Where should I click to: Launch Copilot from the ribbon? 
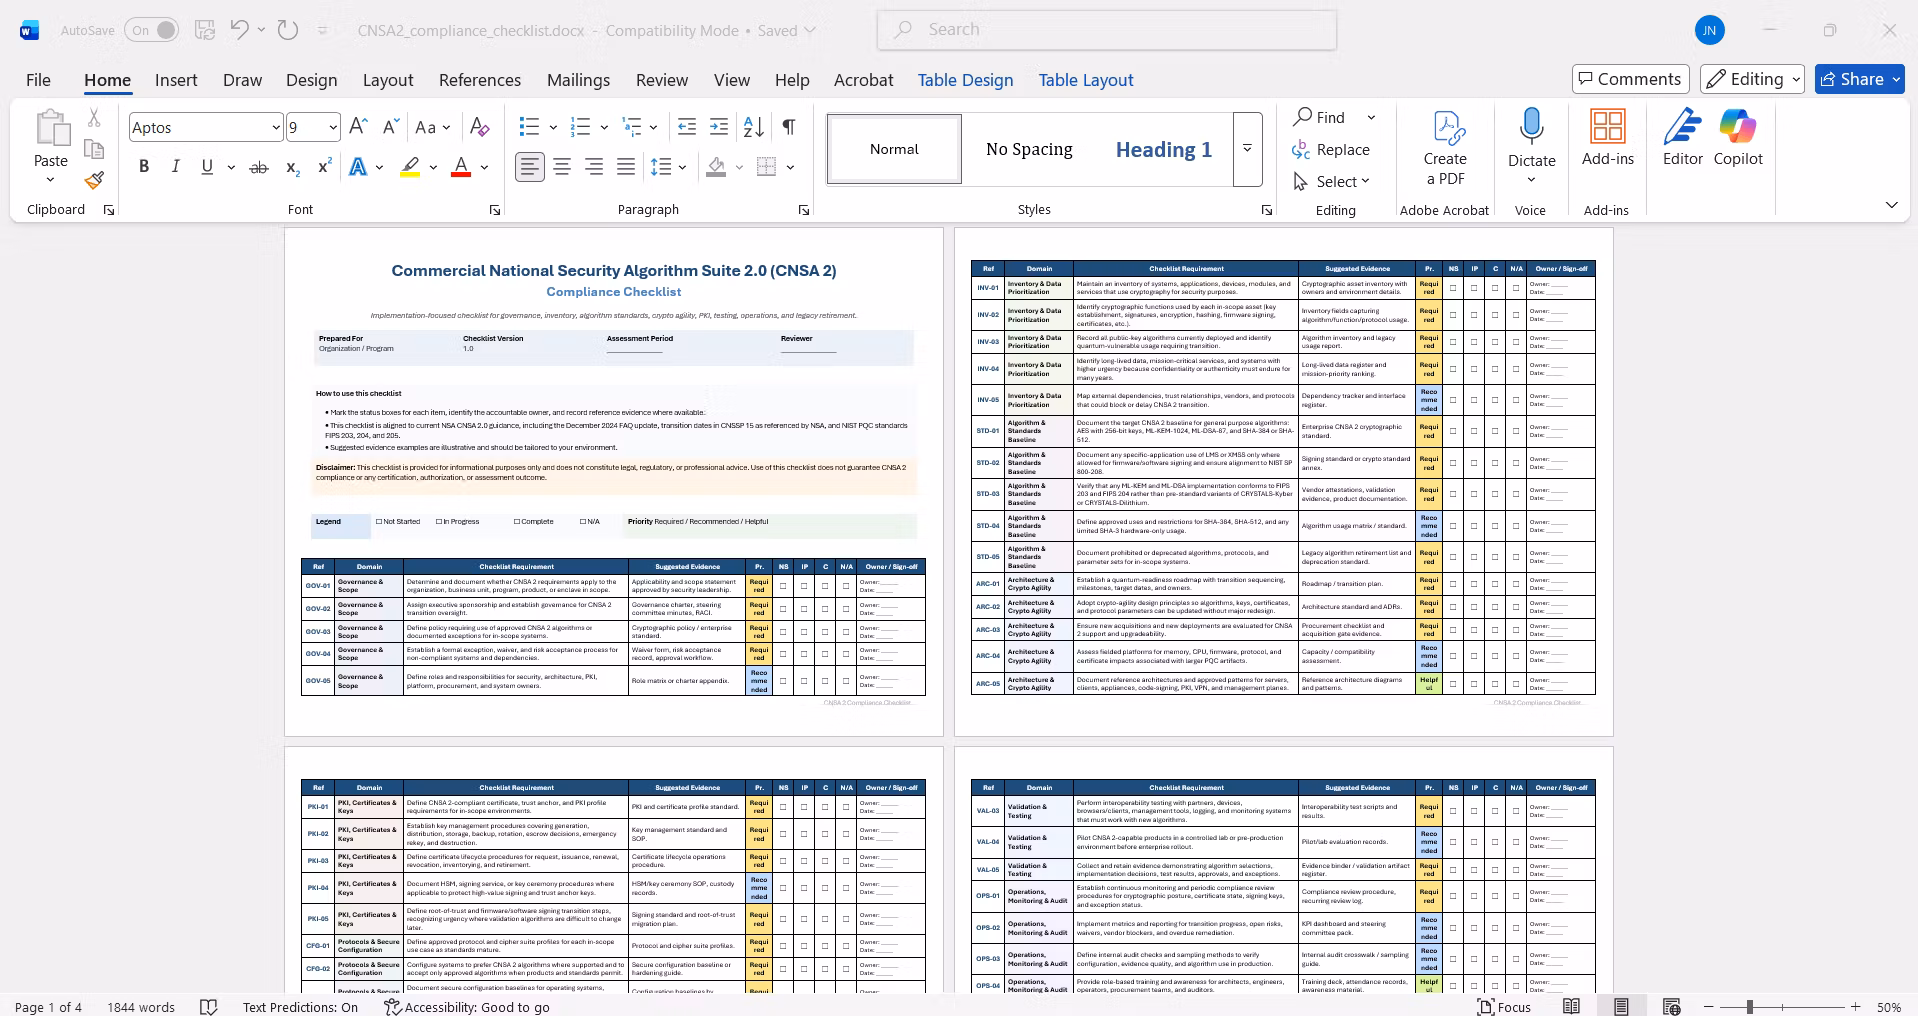coord(1738,138)
